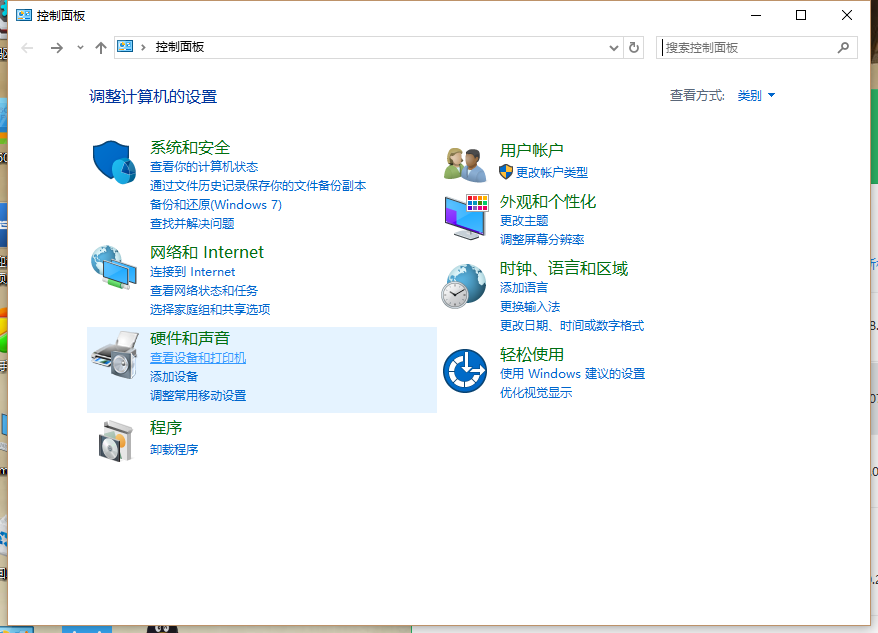Open the Clock, Language and Region icon
The image size is (878, 633).
pos(464,286)
